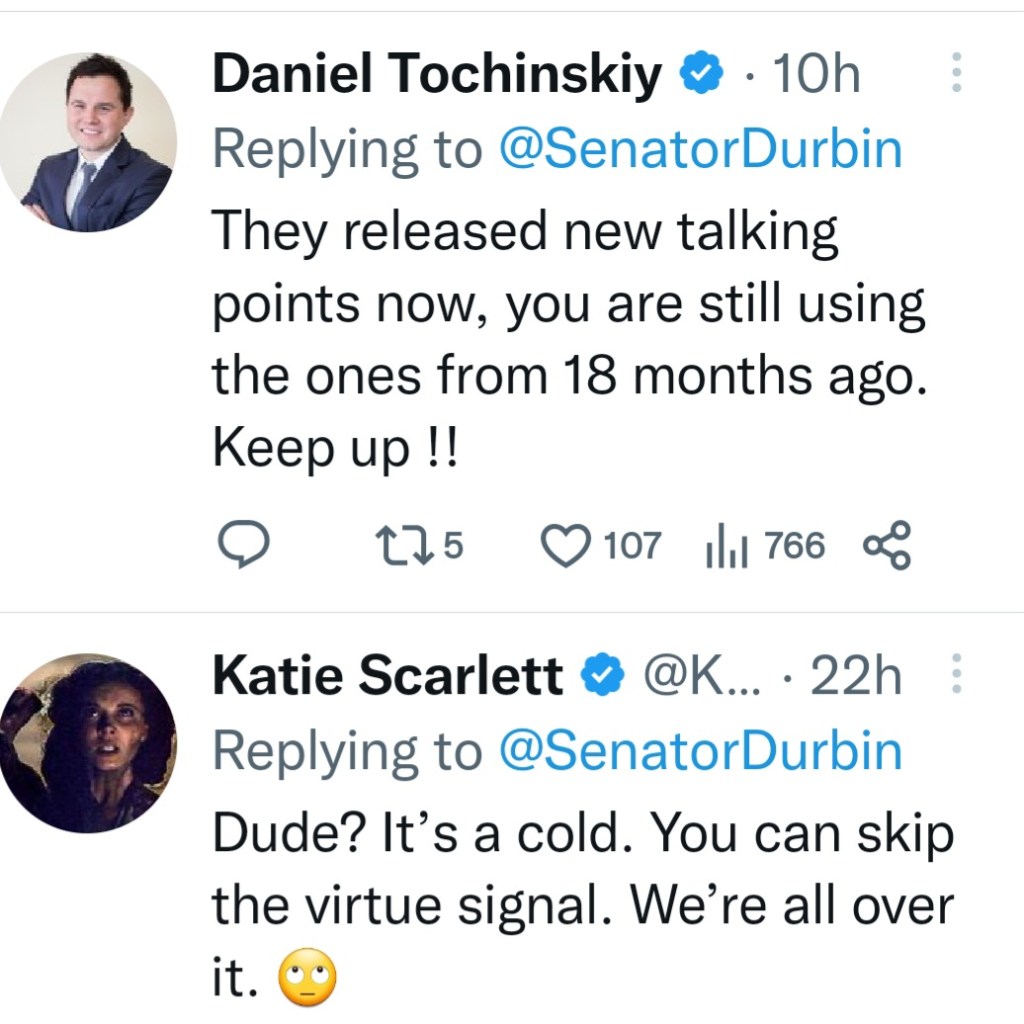The width and height of the screenshot is (1024, 1024).
Task: Click the 10h timestamp
Action: point(816,76)
